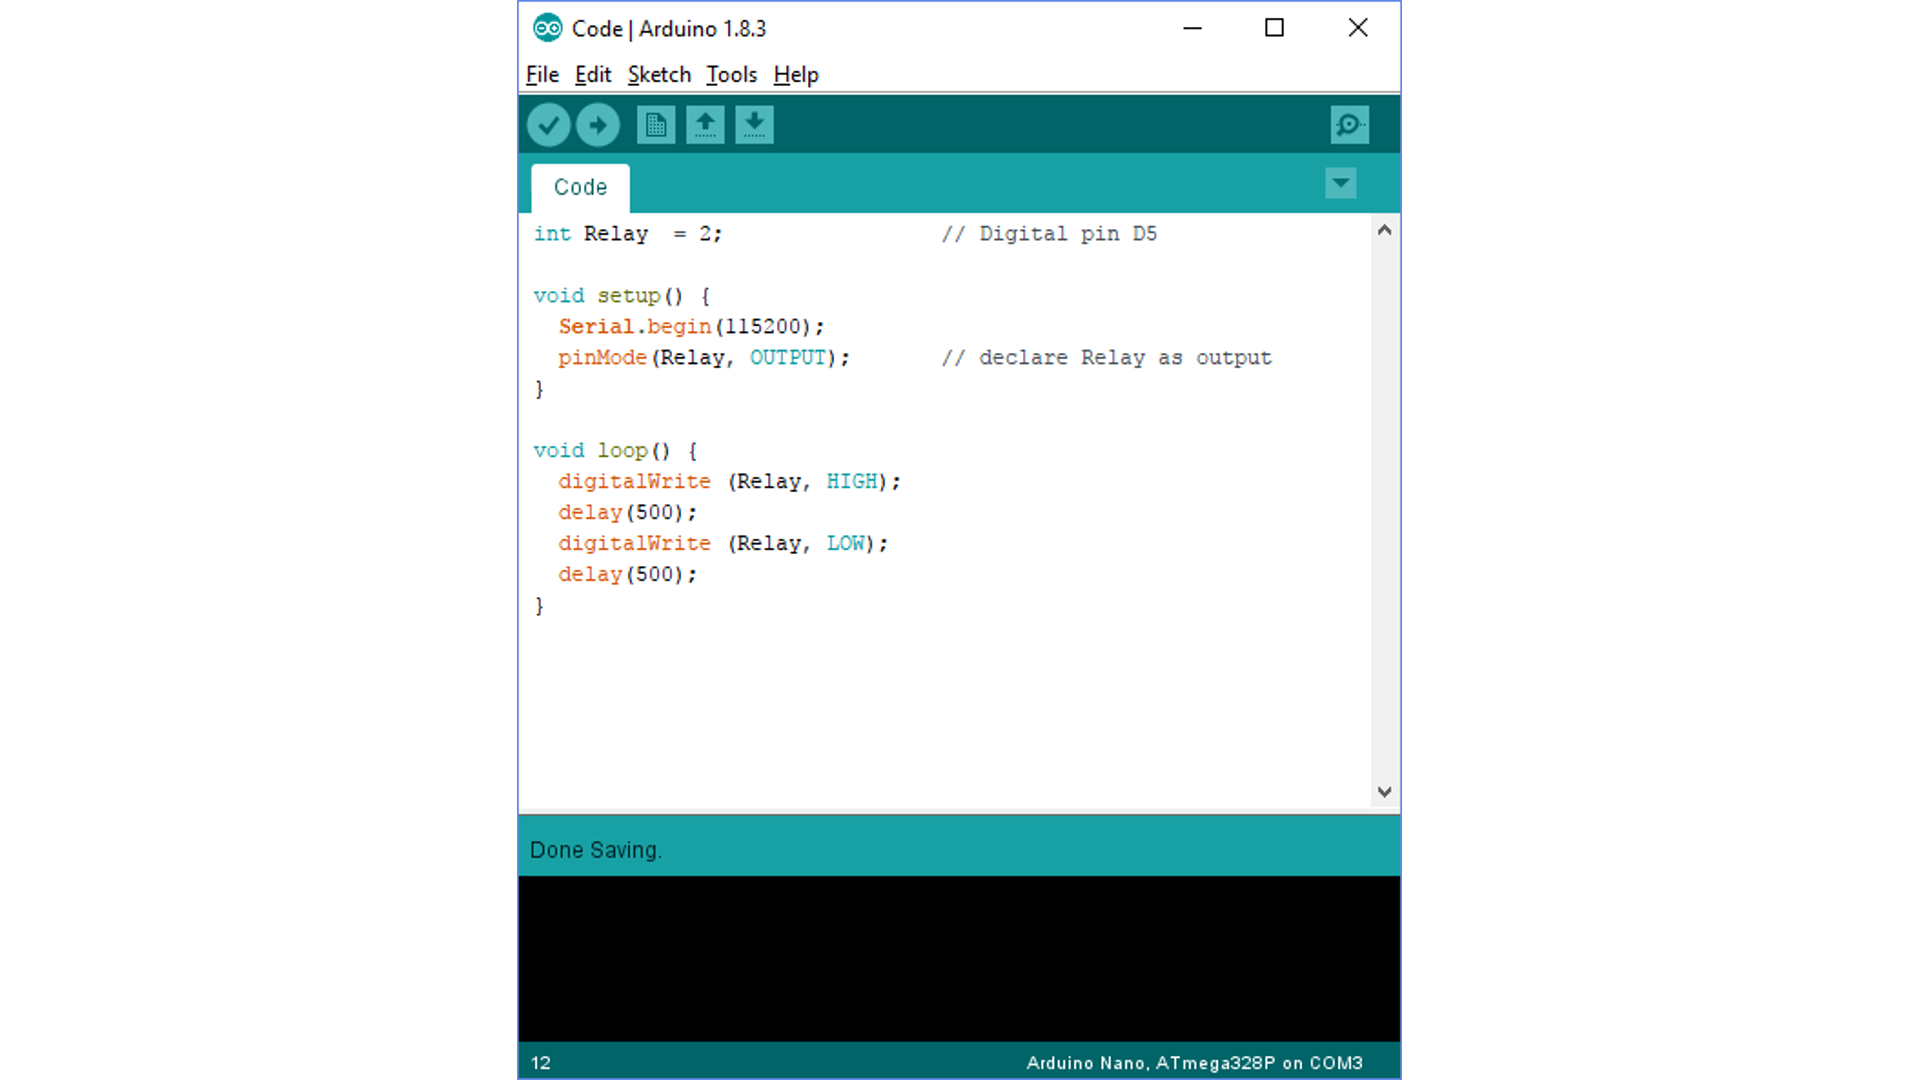The width and height of the screenshot is (1920, 1080).
Task: Click the board info on the status bar
Action: (1194, 1063)
